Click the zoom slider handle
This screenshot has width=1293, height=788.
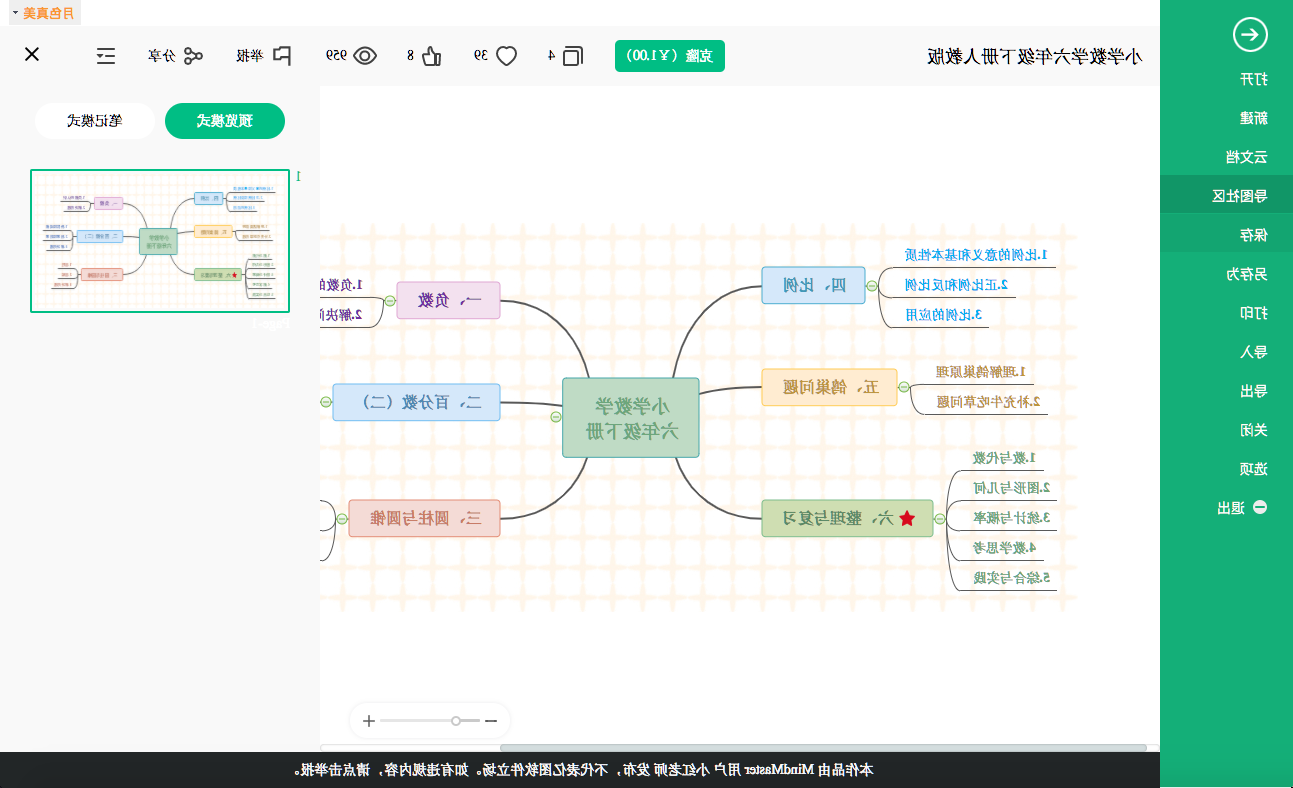tap(456, 721)
